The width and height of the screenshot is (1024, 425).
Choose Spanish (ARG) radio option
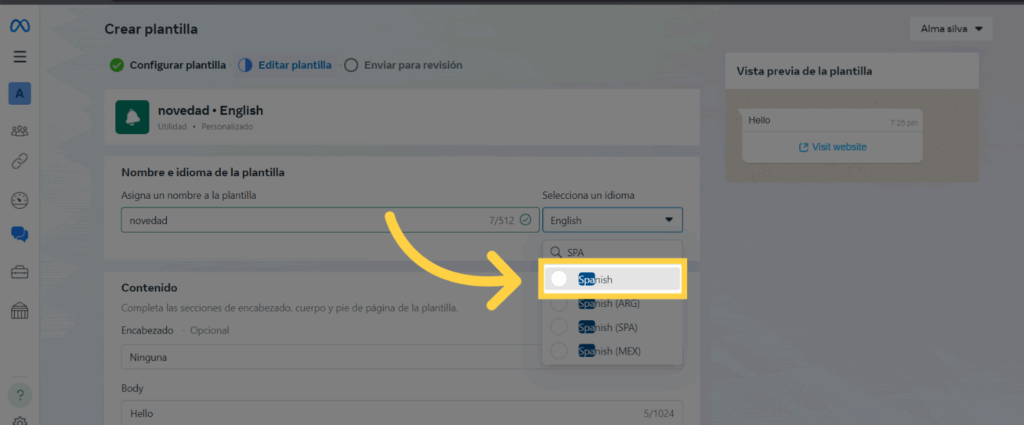pos(559,304)
